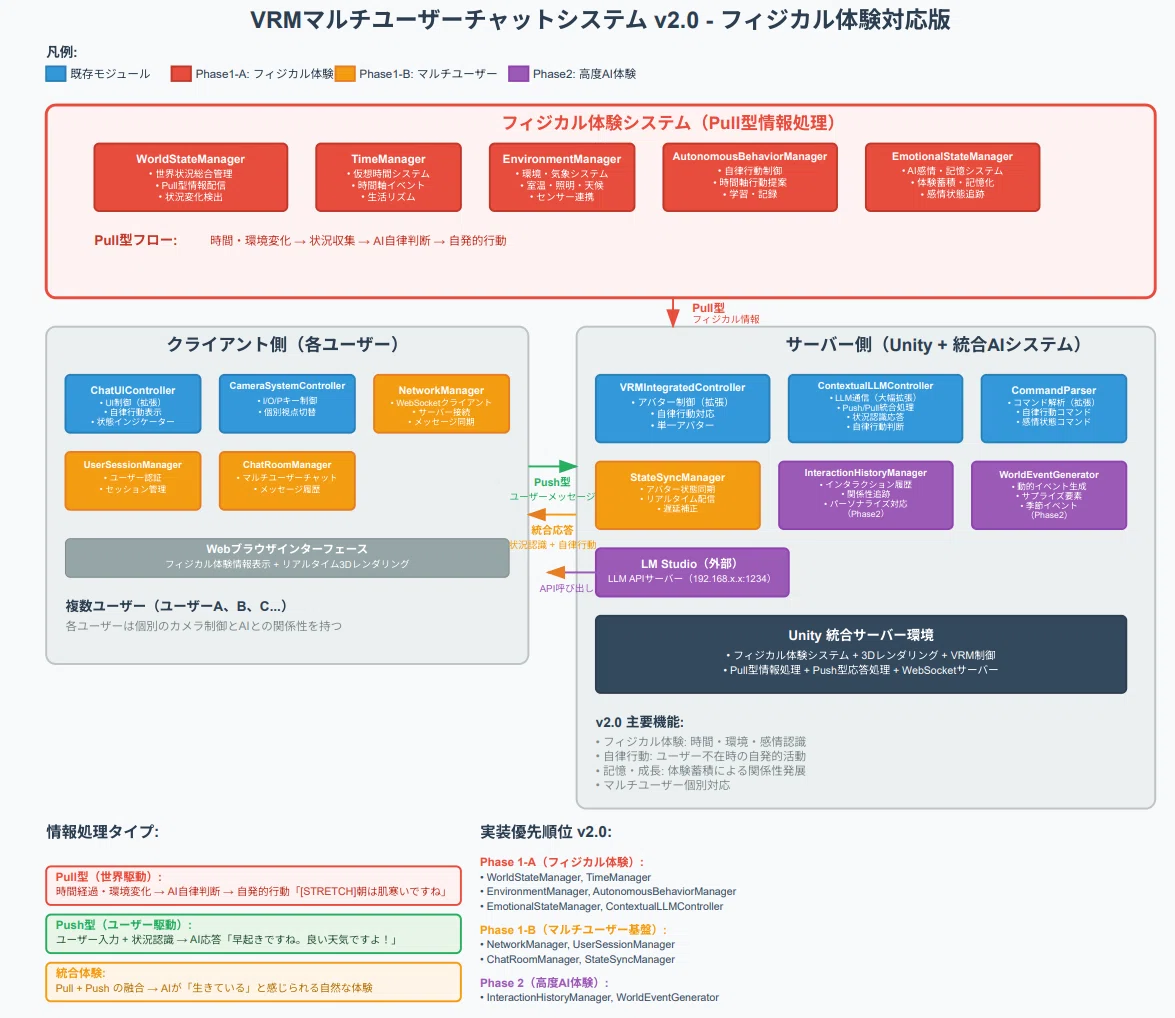Click the 統合応答 orange arrow label
Screen dimensions: 1175x1018
pyautogui.click(x=552, y=530)
